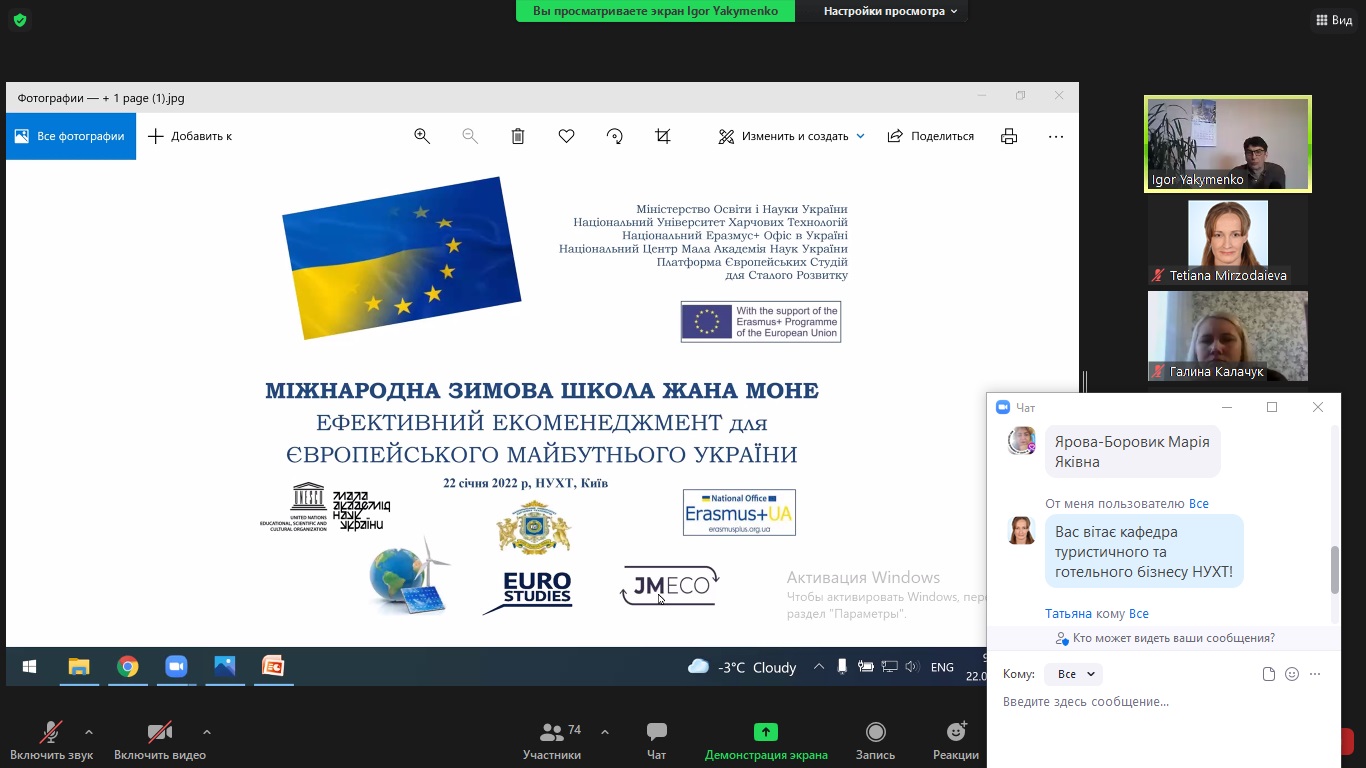Image resolution: width=1366 pixels, height=768 pixels.
Task: Zoom out on the photo
Action: coord(470,136)
